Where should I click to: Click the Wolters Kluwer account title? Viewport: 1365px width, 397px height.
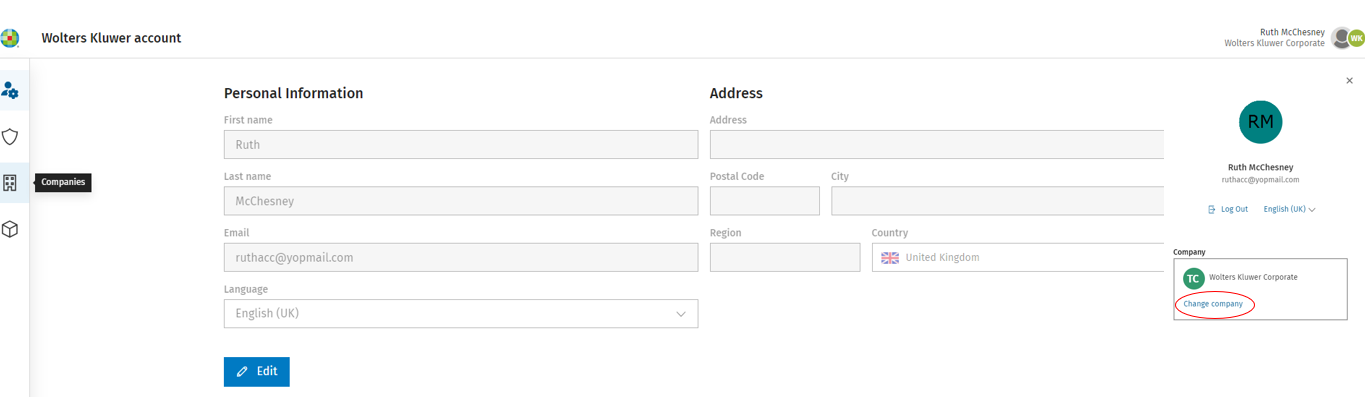(x=111, y=38)
